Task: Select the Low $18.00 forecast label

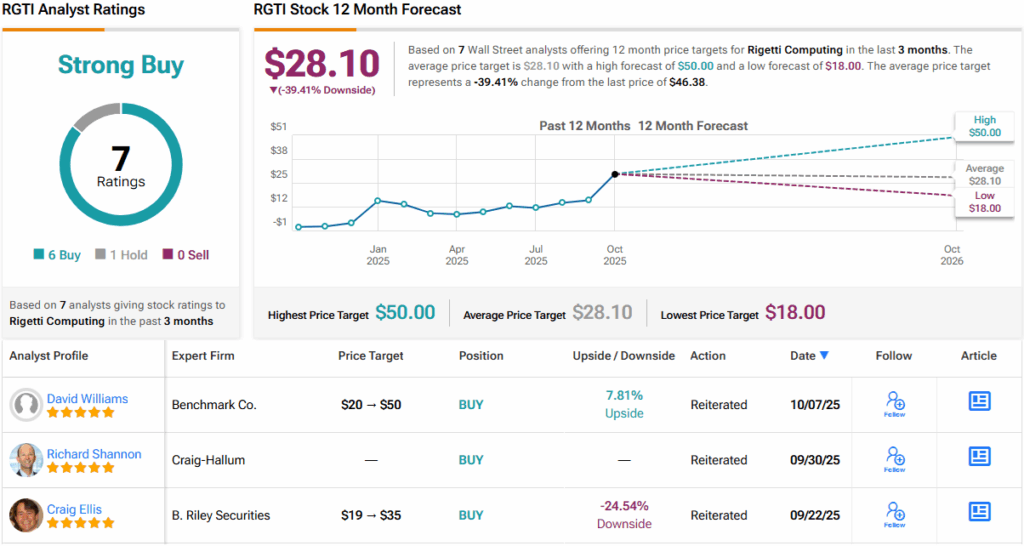Action: click(983, 202)
